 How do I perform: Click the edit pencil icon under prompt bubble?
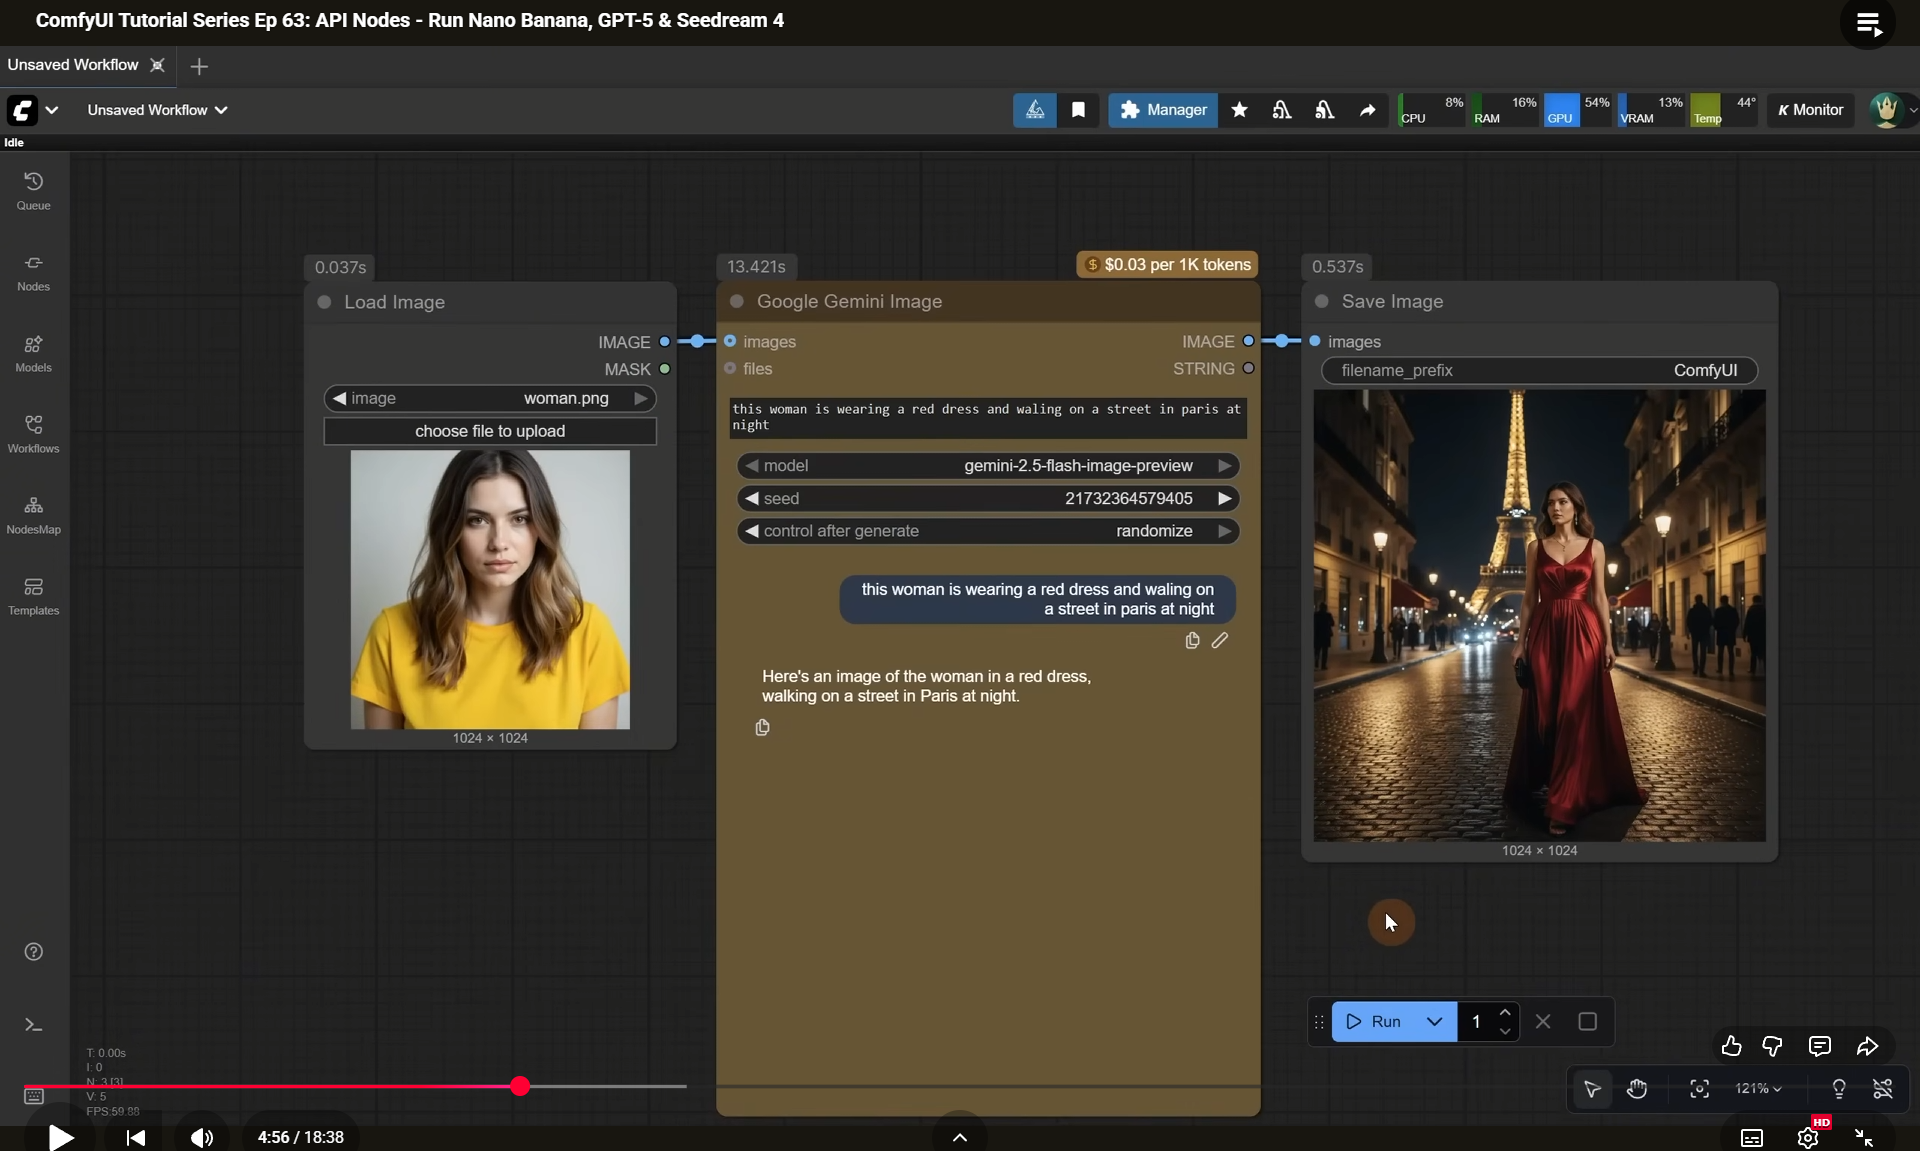point(1219,641)
